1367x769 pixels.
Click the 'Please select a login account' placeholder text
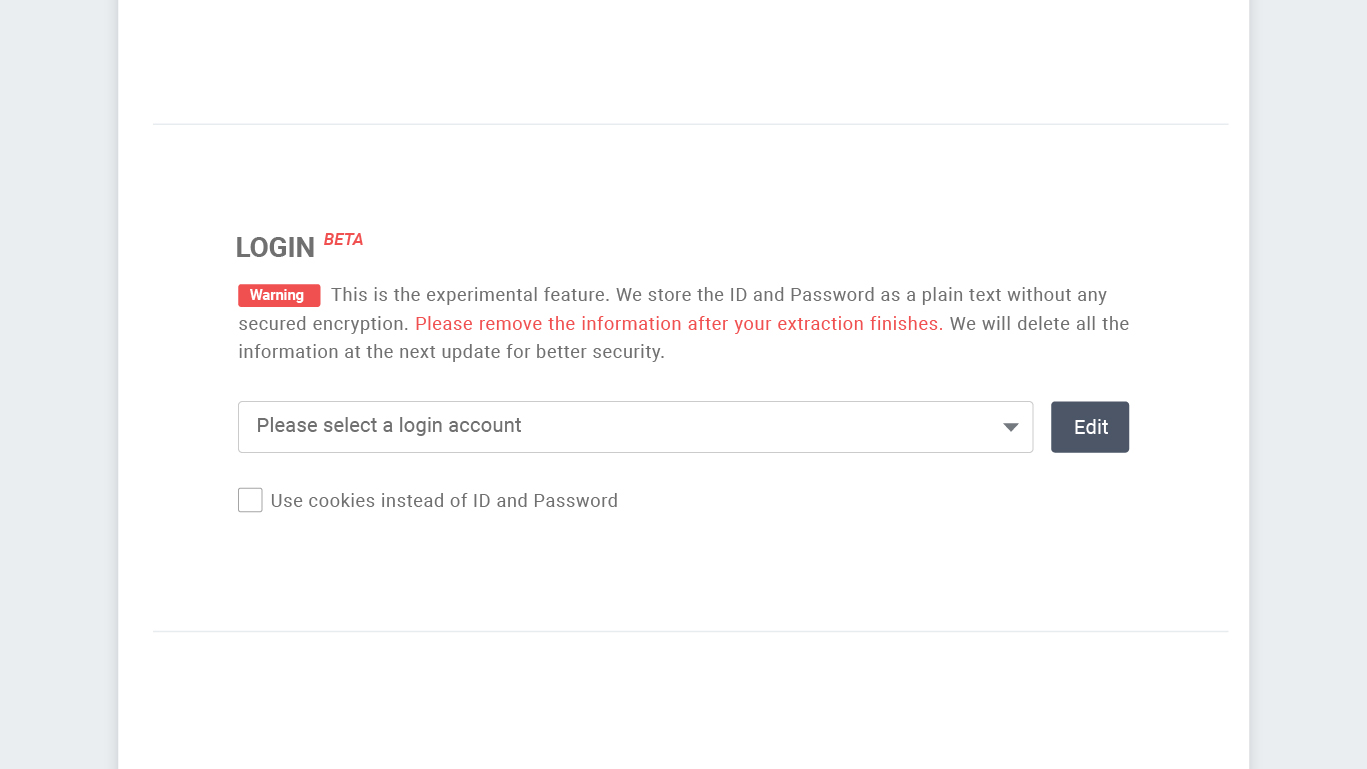tap(389, 426)
